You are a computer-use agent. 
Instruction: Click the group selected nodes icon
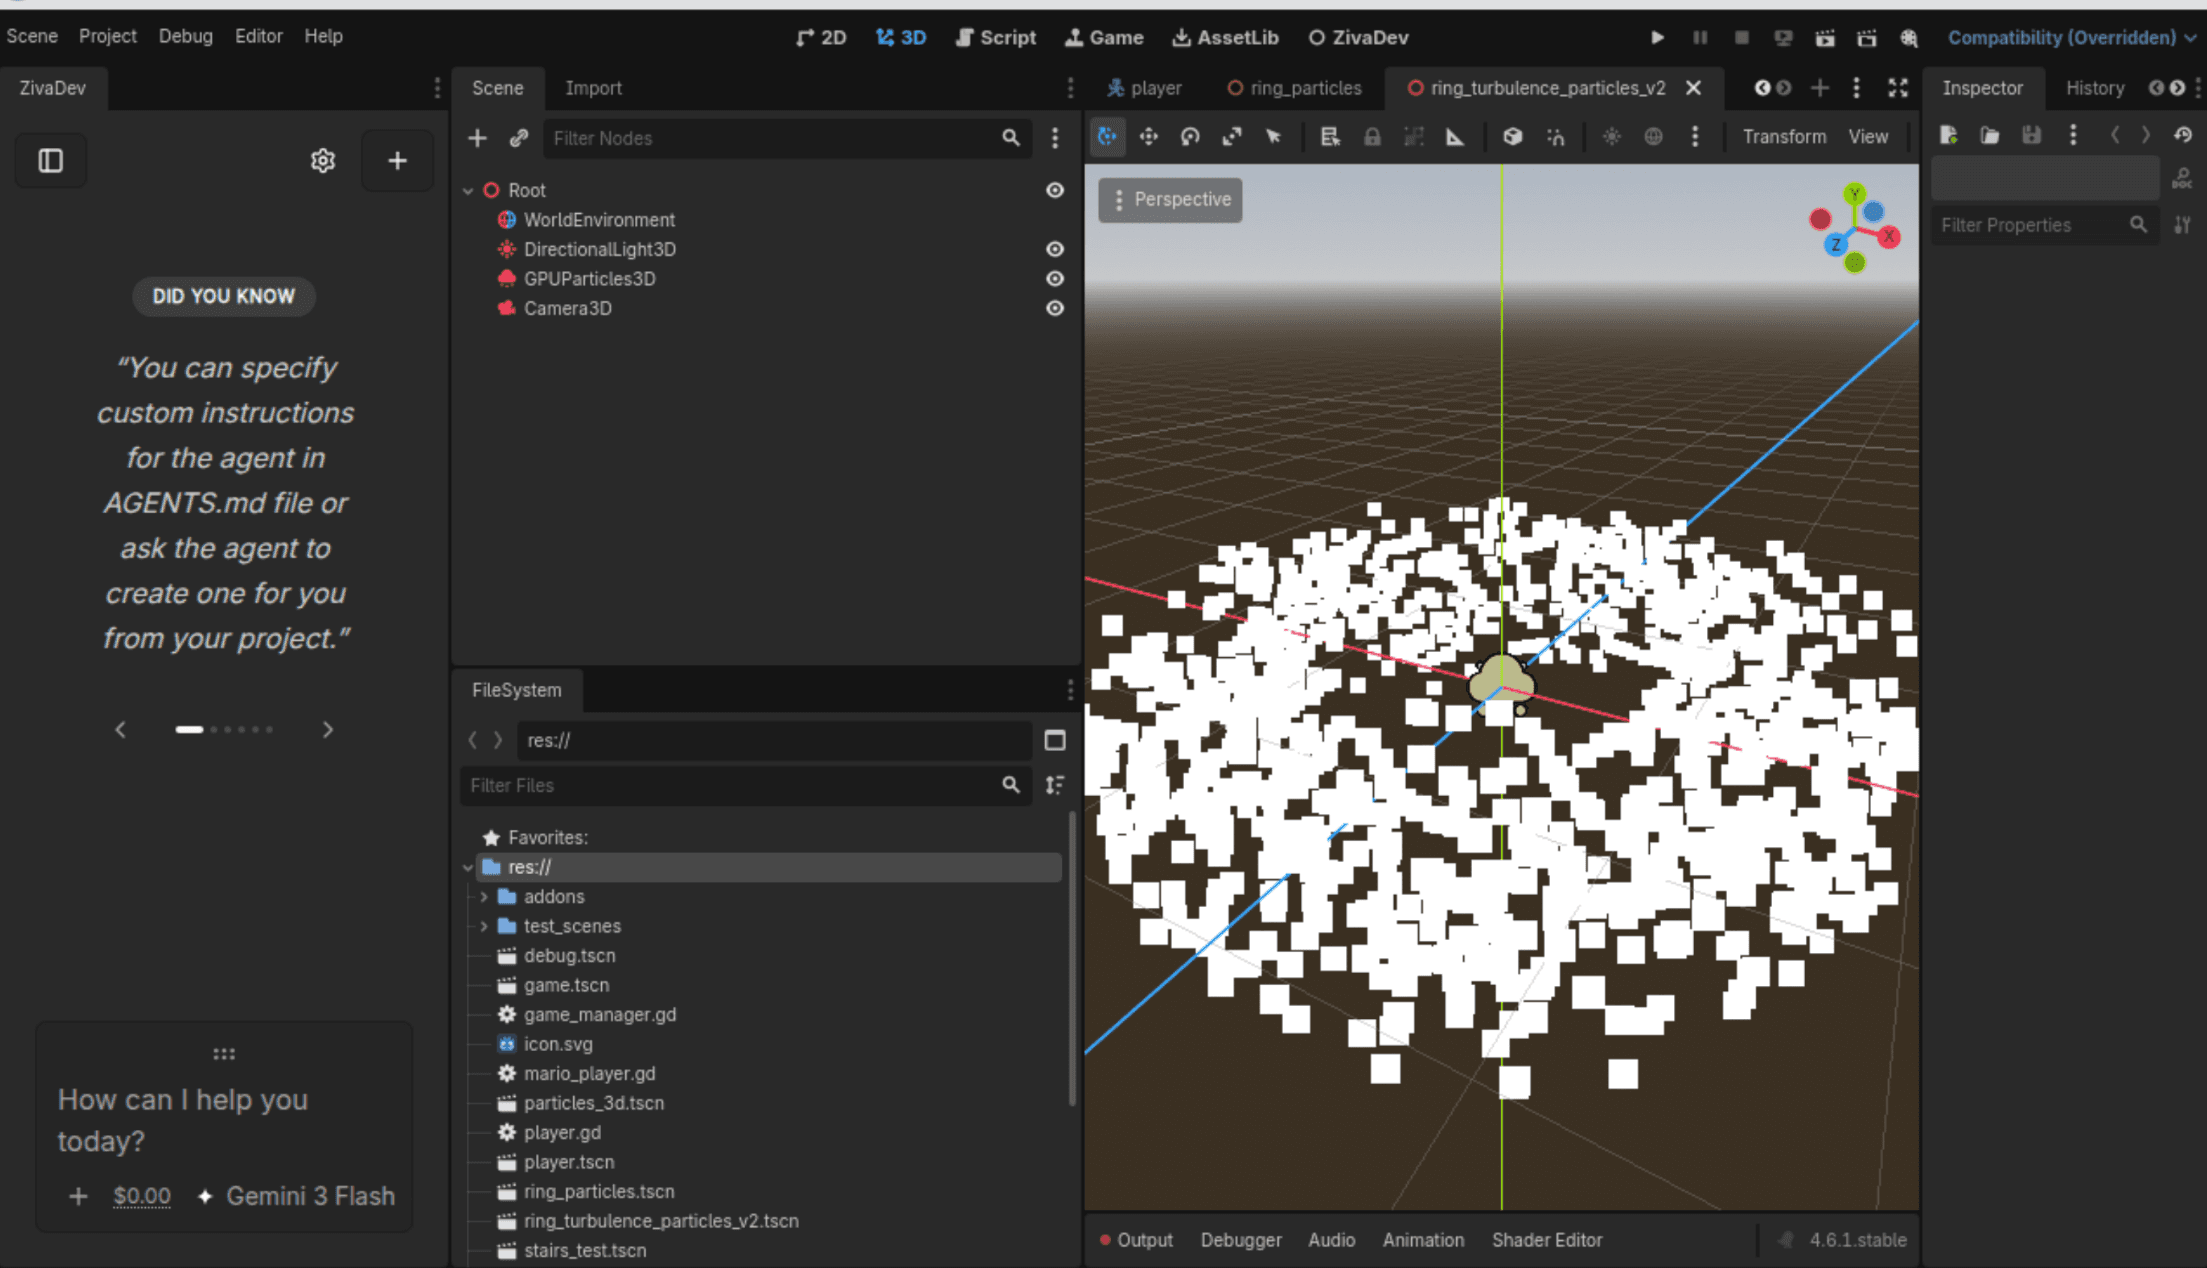tap(1414, 137)
